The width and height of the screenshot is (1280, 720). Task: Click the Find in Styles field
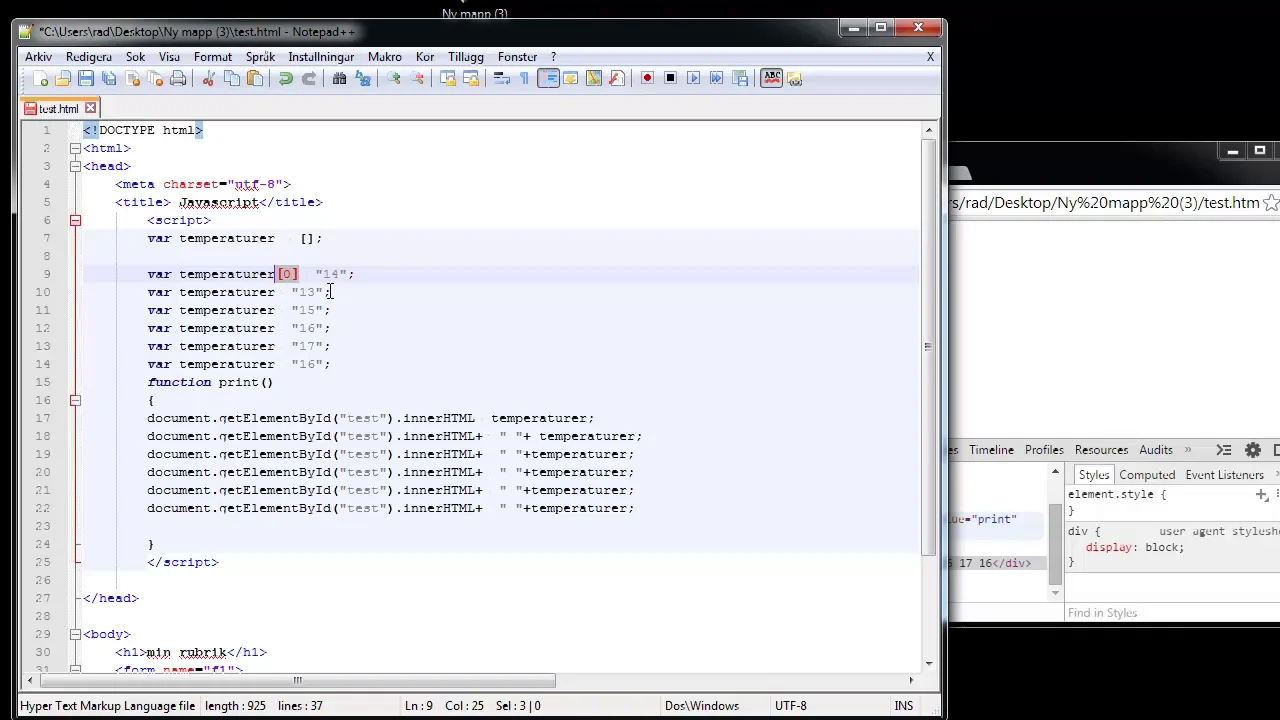click(1170, 613)
